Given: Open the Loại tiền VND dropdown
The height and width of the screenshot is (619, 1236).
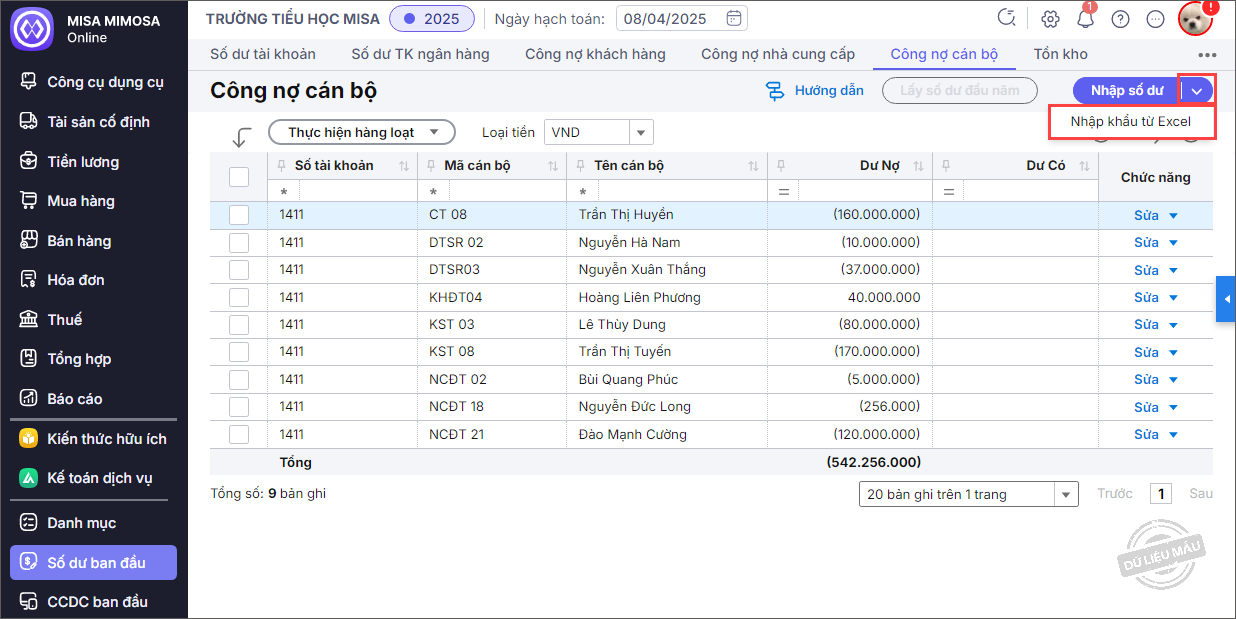Looking at the screenshot, I should click(641, 132).
